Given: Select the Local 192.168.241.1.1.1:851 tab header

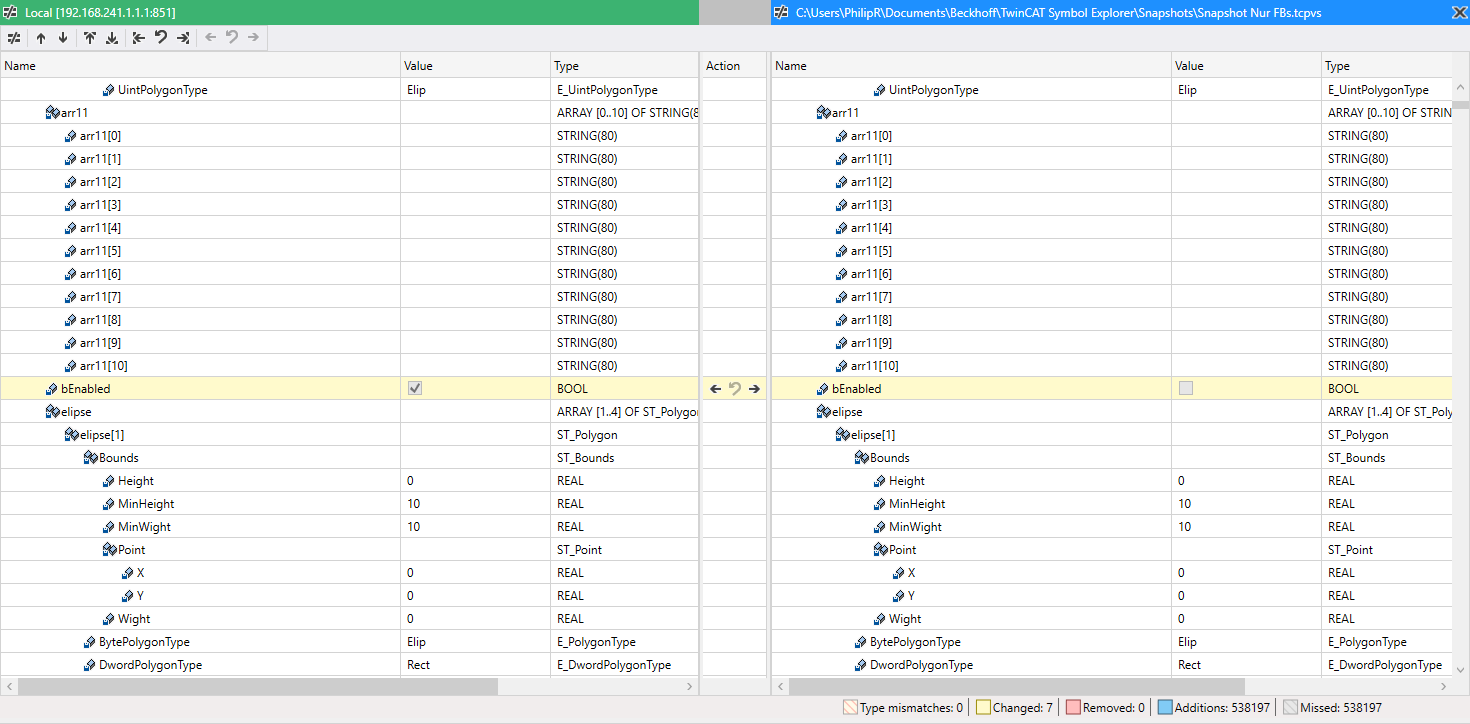Looking at the screenshot, I should (349, 12).
